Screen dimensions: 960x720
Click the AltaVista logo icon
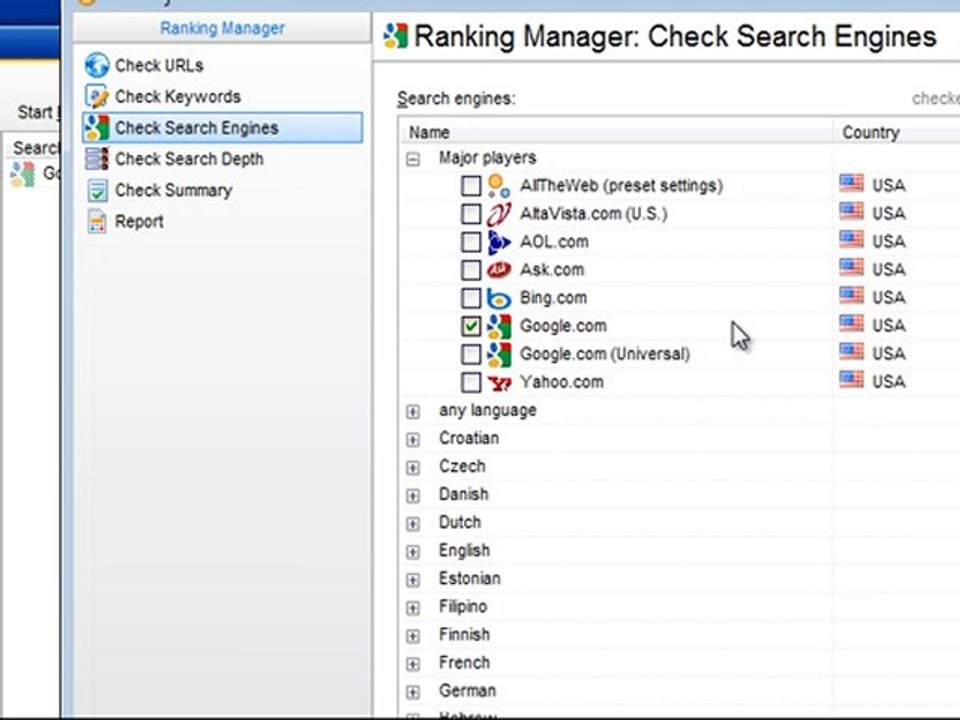point(498,214)
